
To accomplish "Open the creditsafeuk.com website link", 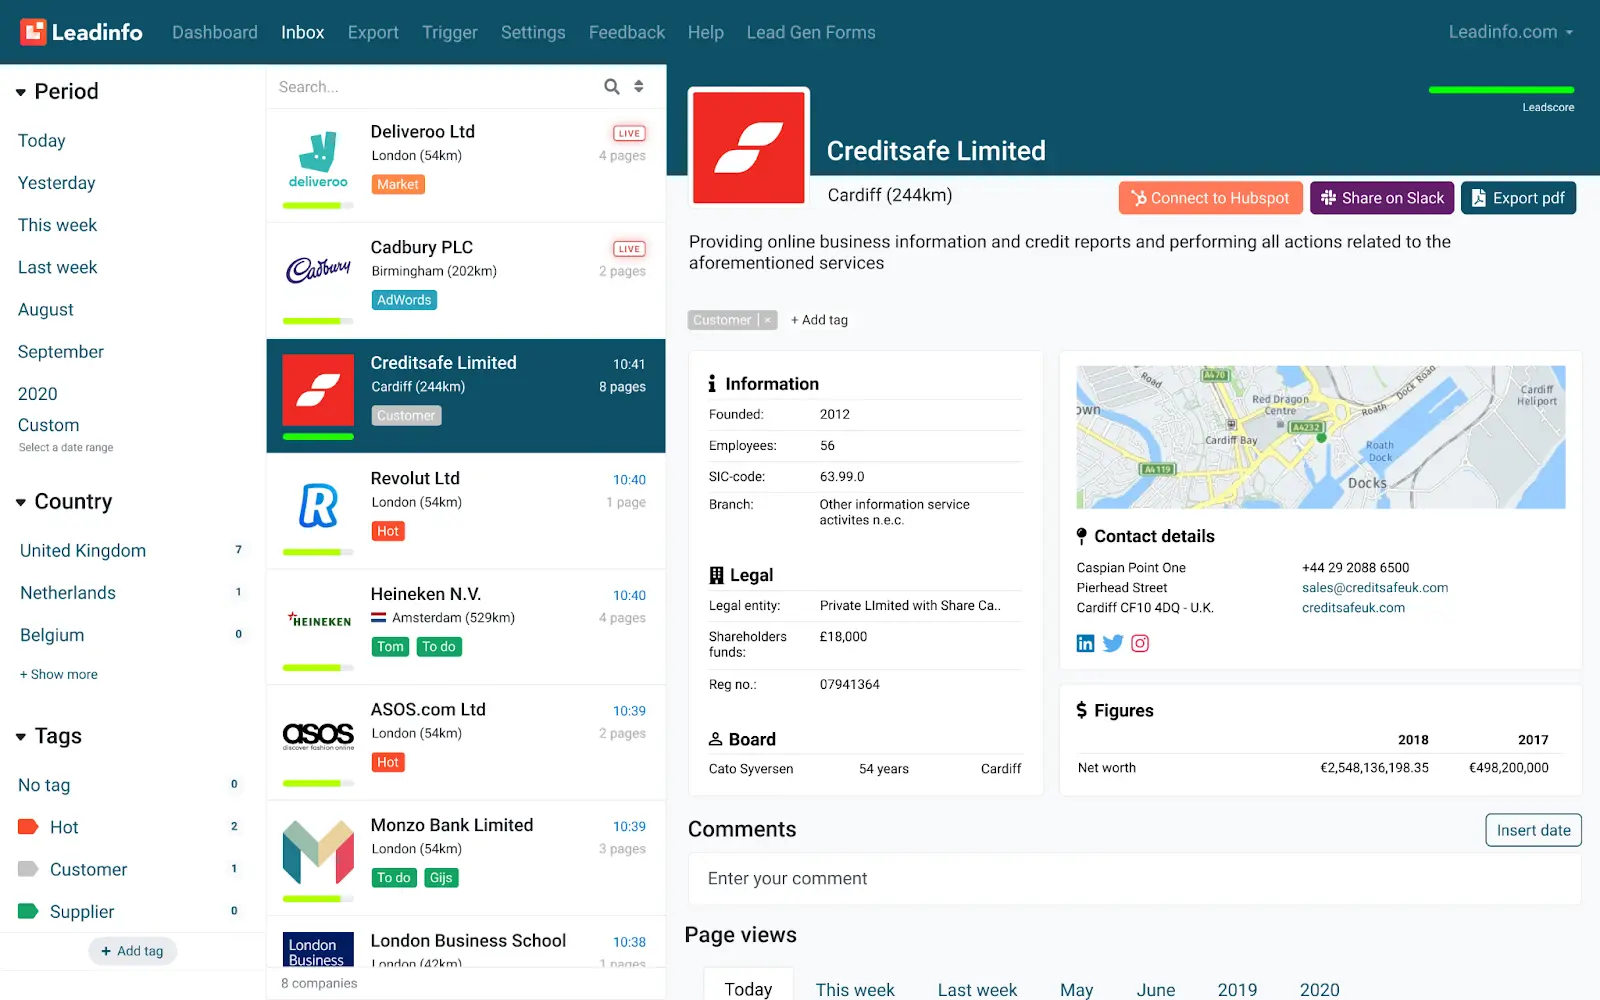I will [1353, 607].
